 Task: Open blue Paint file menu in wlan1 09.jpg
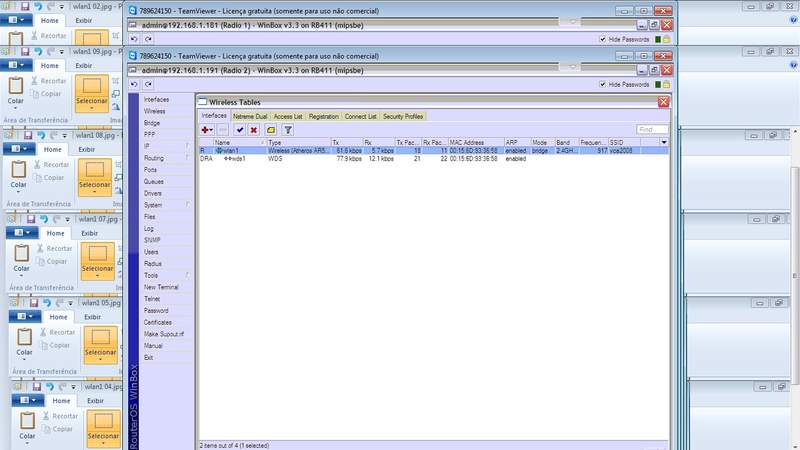(x=16, y=65)
